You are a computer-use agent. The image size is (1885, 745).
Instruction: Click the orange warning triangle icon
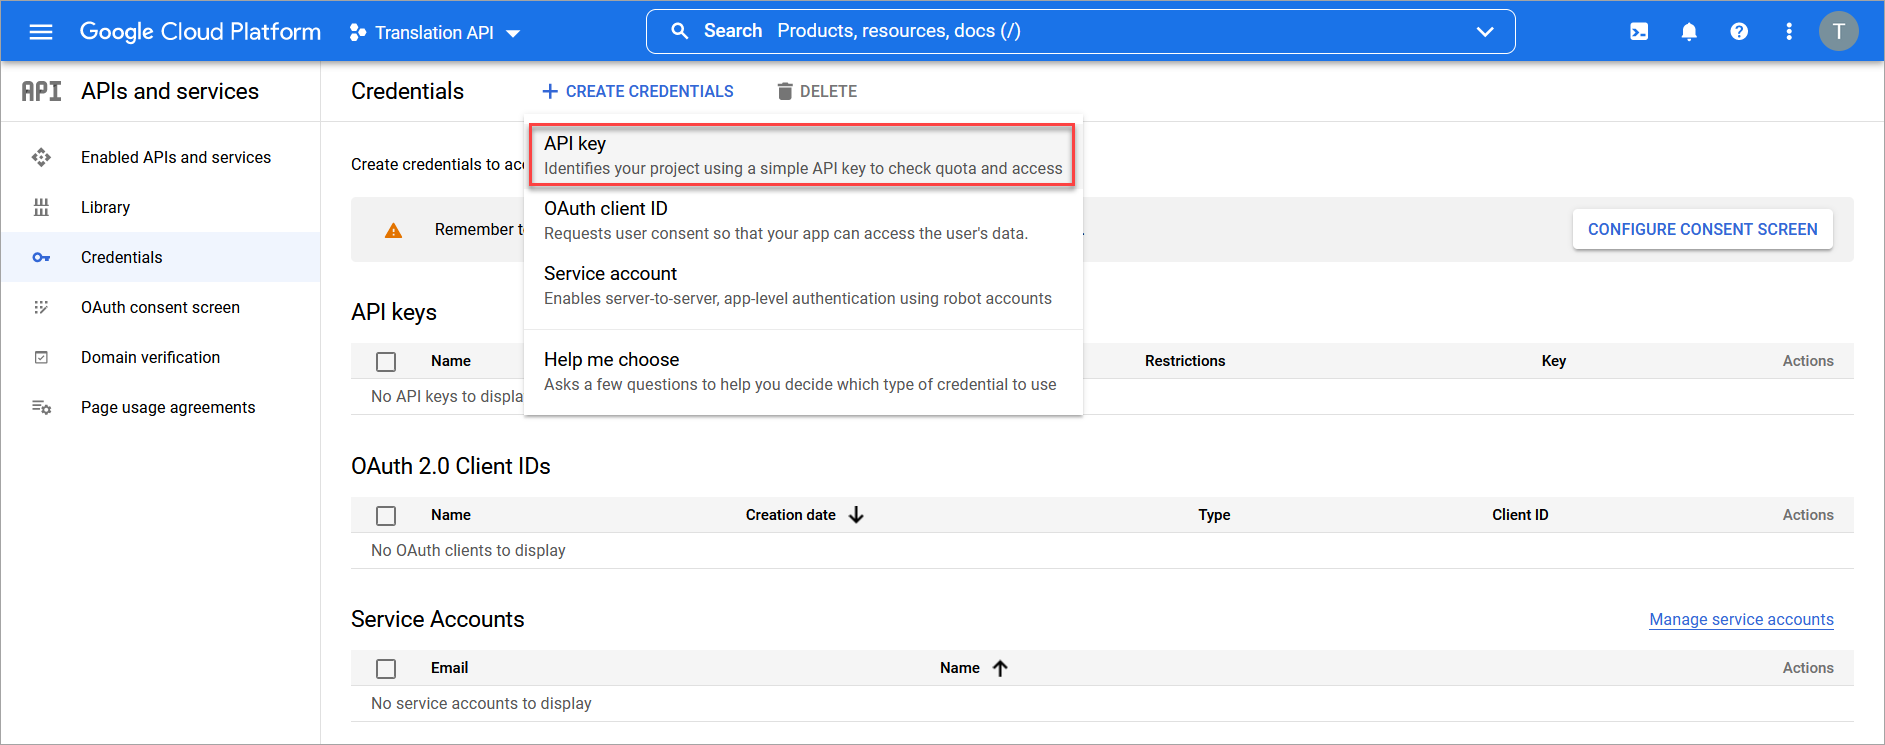(x=394, y=230)
